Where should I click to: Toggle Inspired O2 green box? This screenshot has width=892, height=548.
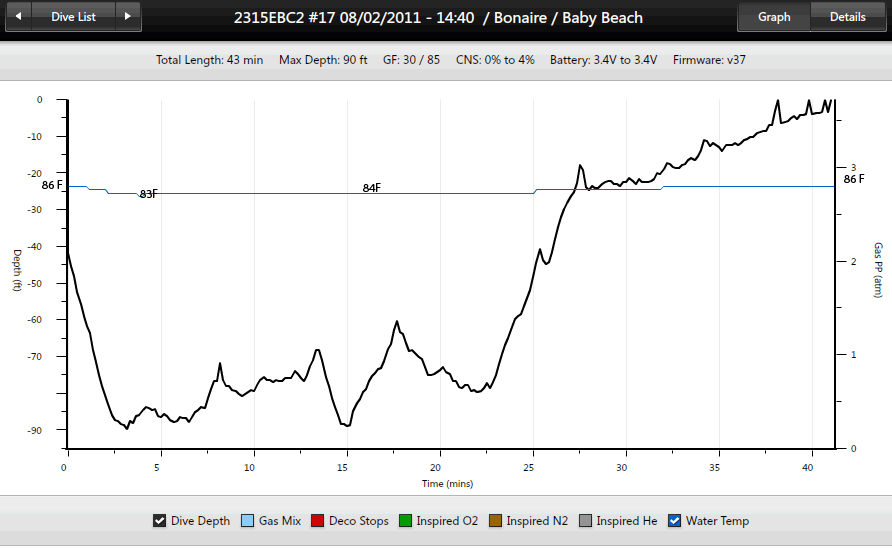[406, 521]
